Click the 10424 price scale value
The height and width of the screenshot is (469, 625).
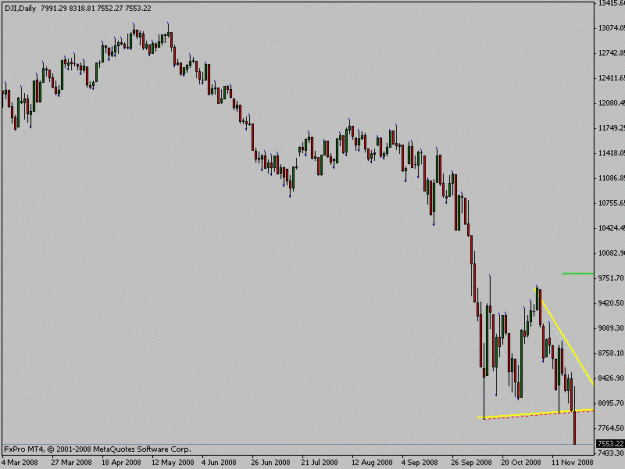(x=611, y=228)
